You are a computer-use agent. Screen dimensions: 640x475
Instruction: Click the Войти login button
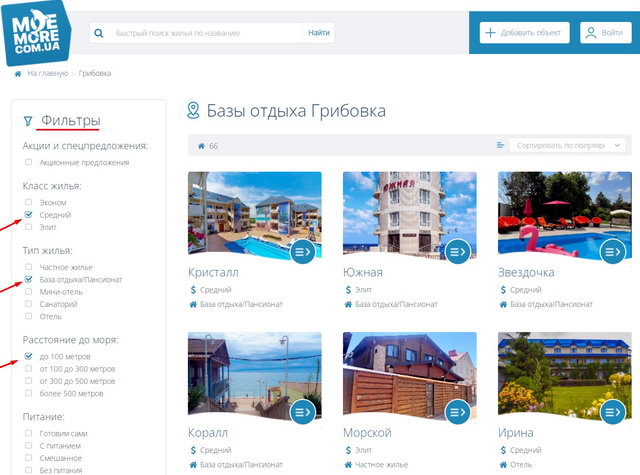click(606, 33)
